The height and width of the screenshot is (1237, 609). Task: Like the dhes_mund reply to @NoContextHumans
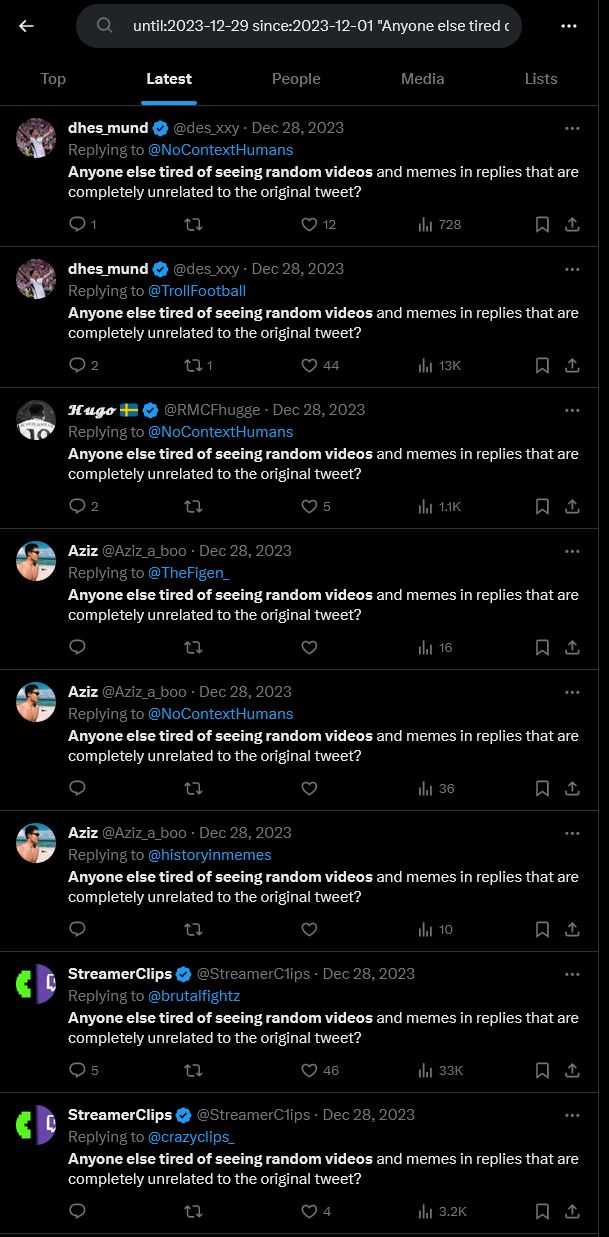(310, 225)
